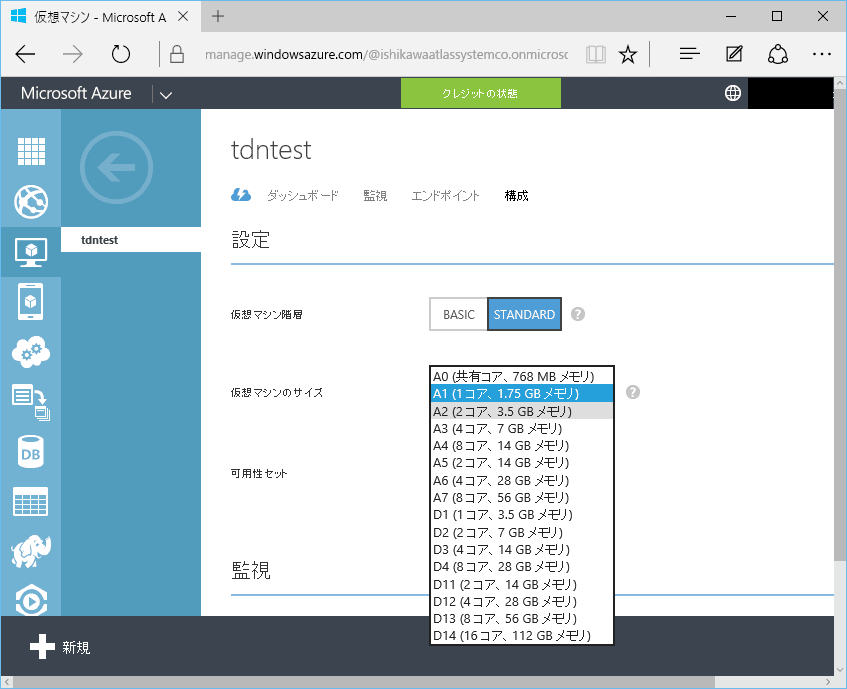Click the browser back arrow
847x689 pixels.
point(25,54)
